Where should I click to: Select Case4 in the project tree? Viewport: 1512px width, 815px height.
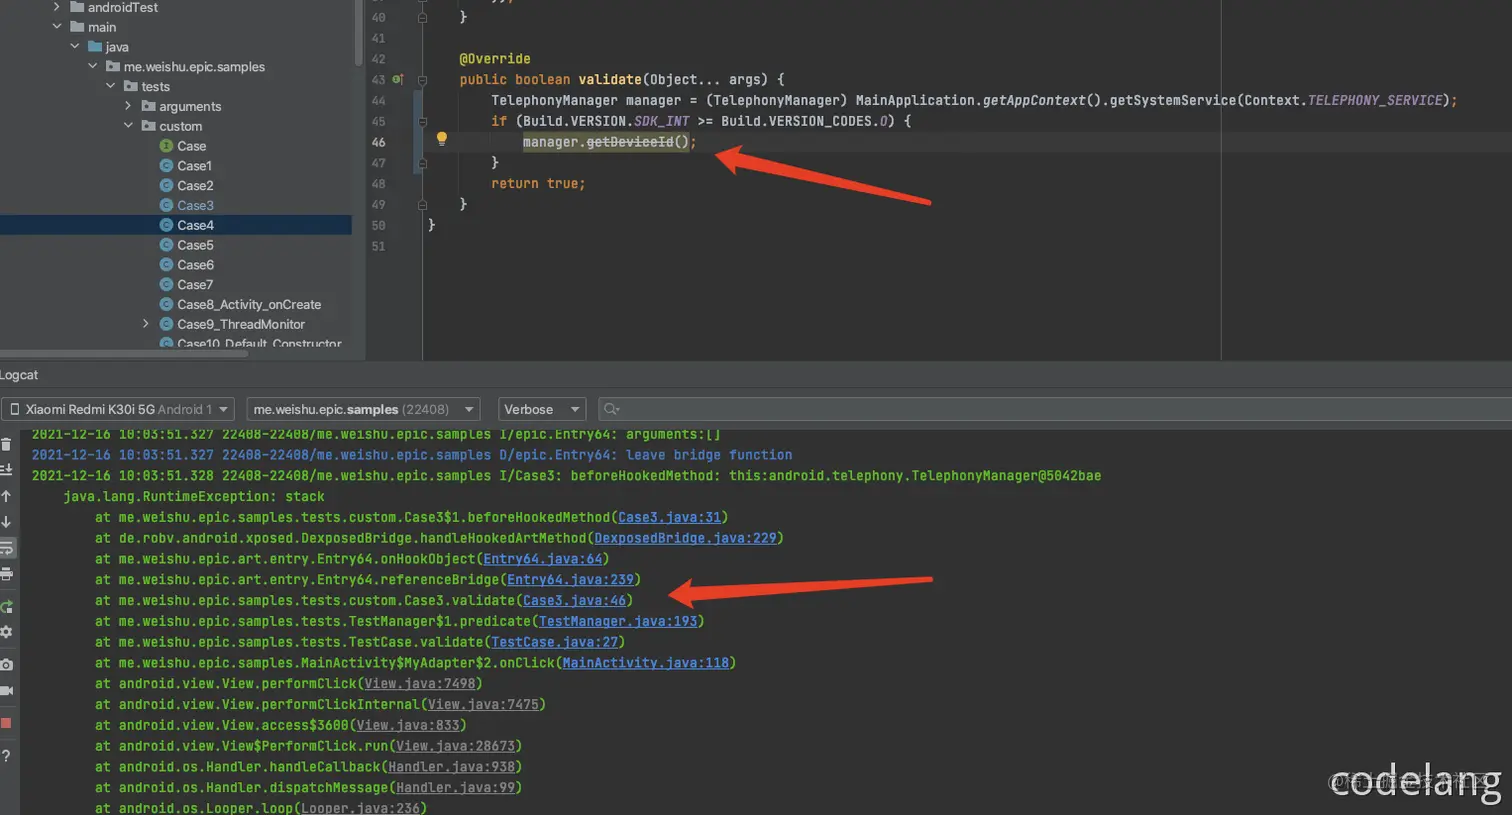point(195,225)
